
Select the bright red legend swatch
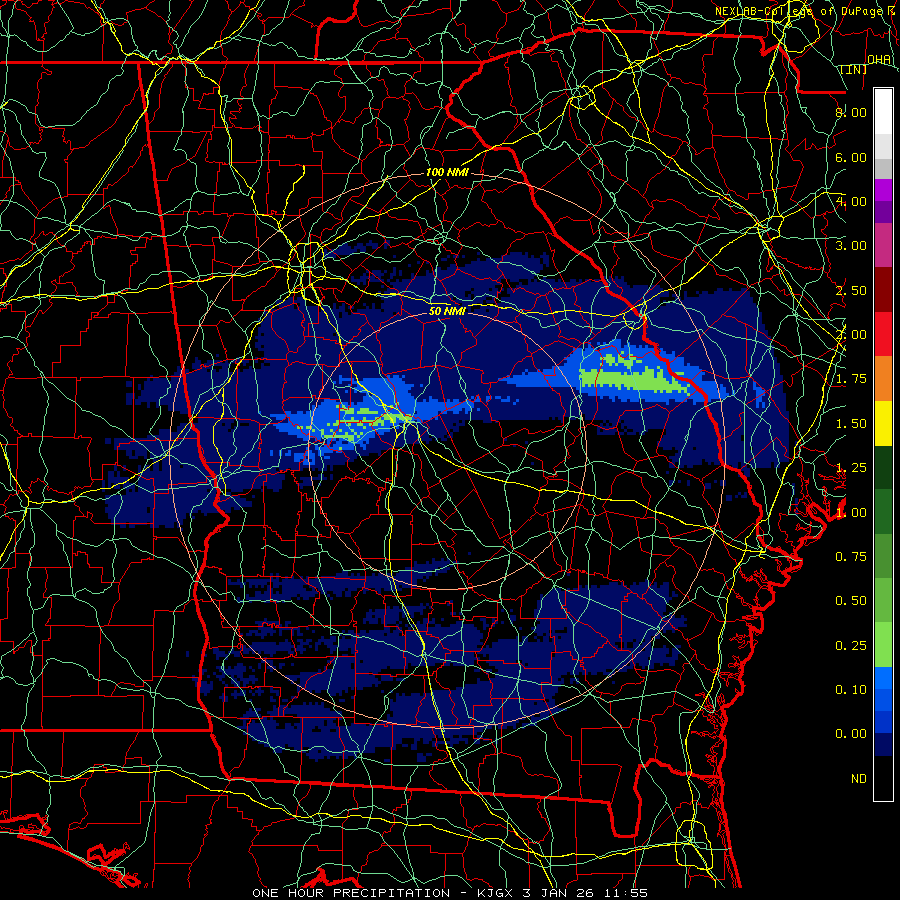coord(883,335)
